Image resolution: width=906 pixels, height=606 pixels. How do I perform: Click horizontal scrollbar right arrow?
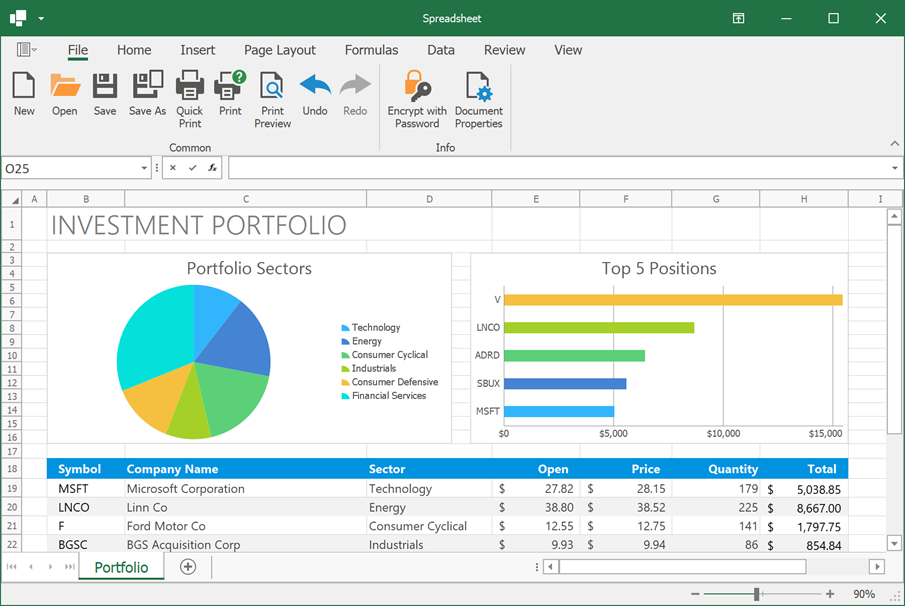(x=877, y=567)
